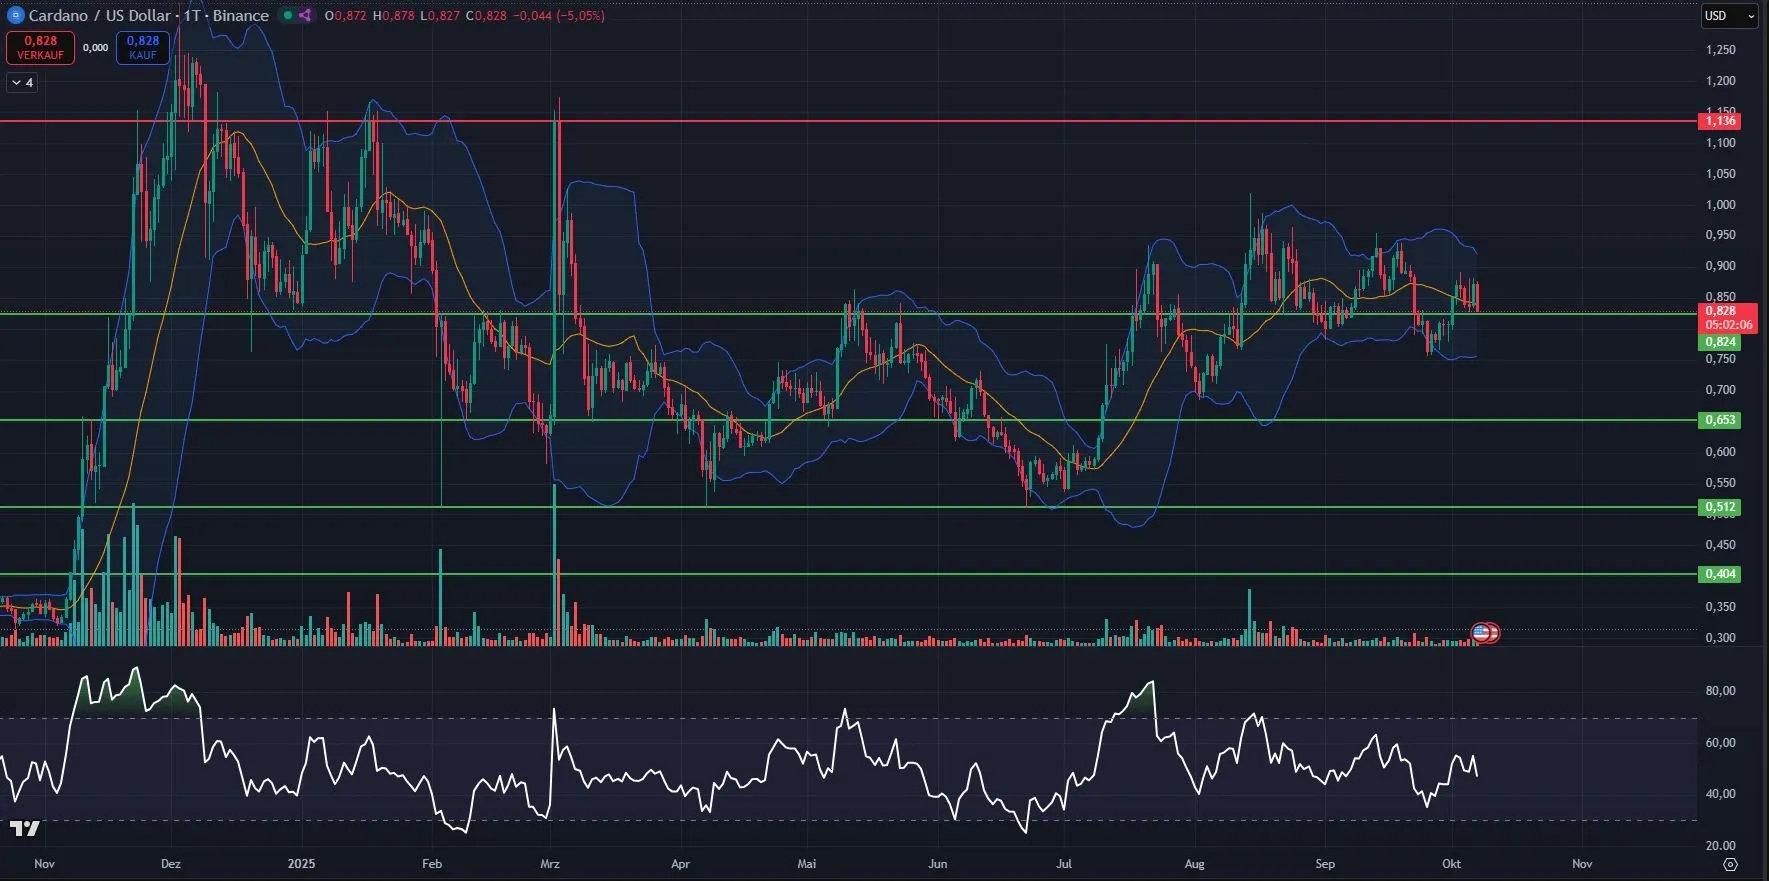Click the current price 0,828 countdown label
Image resolution: width=1769 pixels, height=881 pixels.
coord(1728,318)
